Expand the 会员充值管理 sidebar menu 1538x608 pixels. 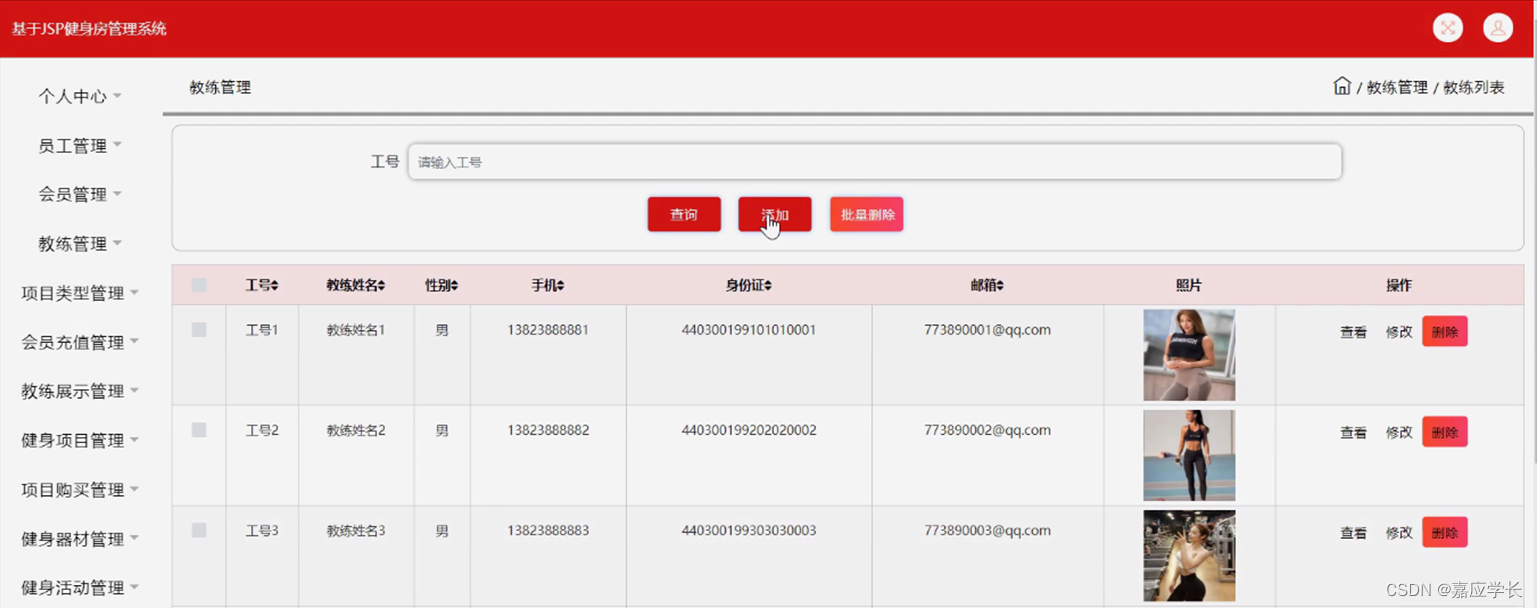click(80, 342)
